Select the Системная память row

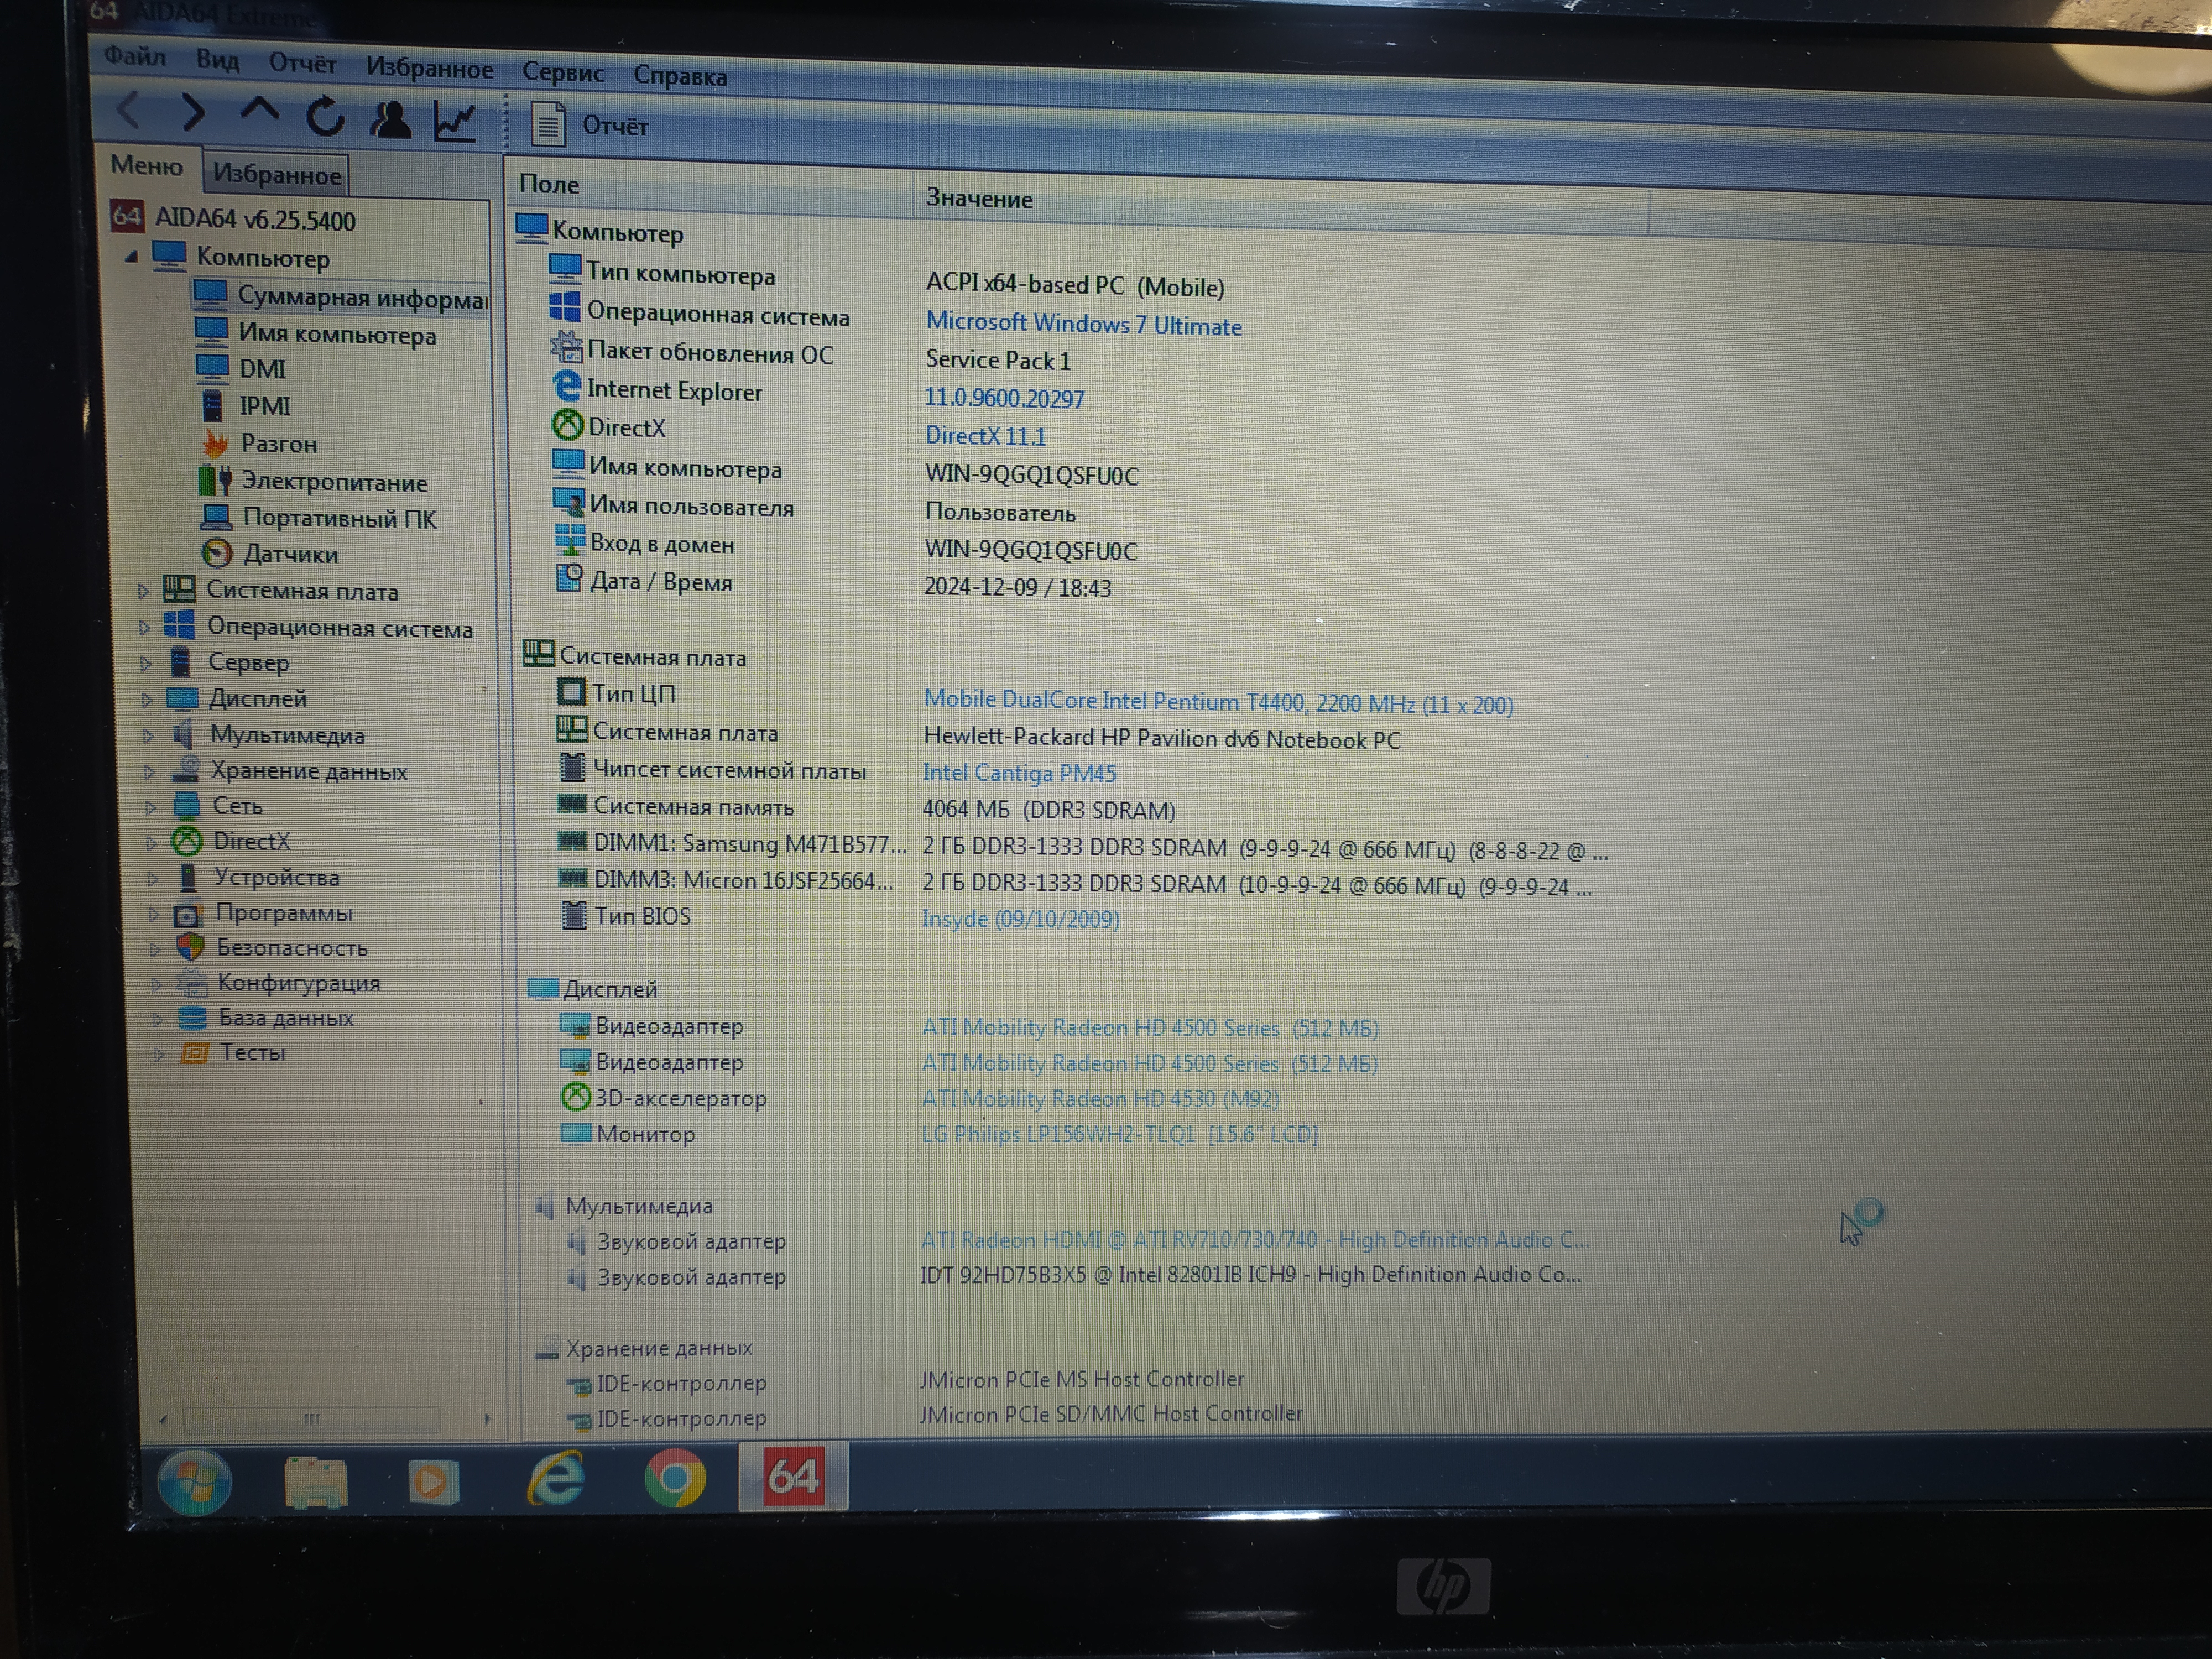[866, 808]
